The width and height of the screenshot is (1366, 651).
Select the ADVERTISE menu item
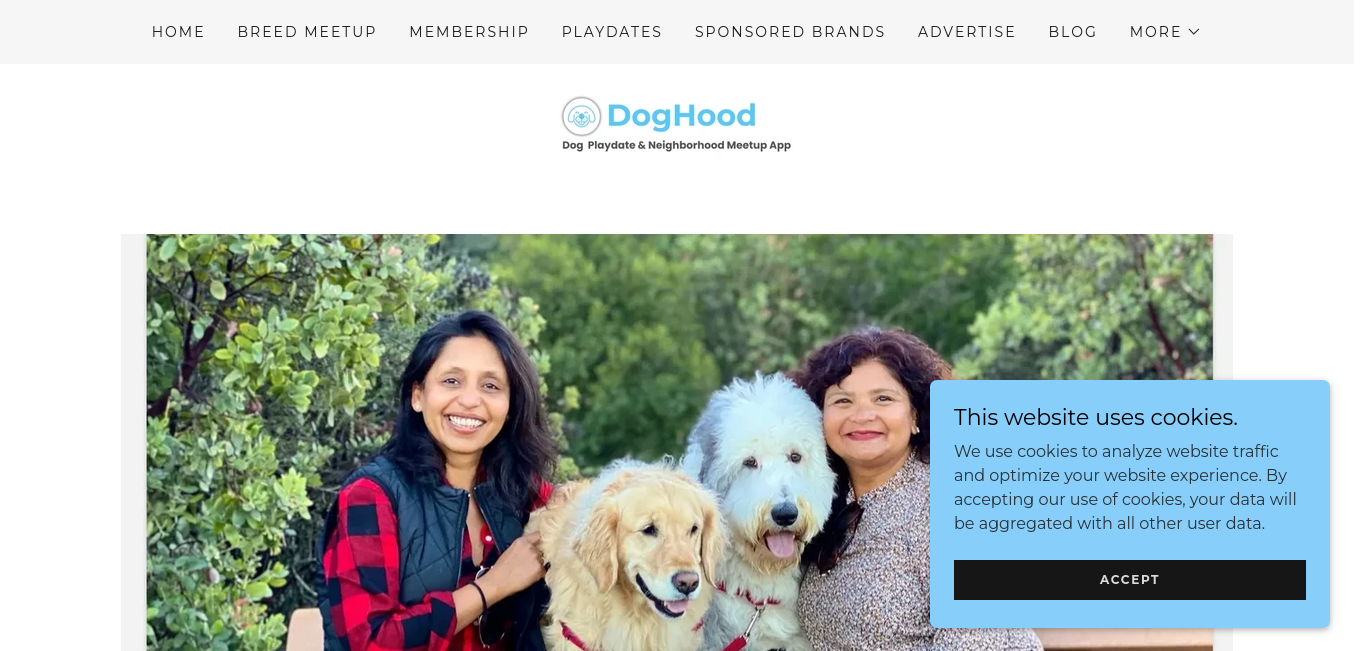pos(967,32)
